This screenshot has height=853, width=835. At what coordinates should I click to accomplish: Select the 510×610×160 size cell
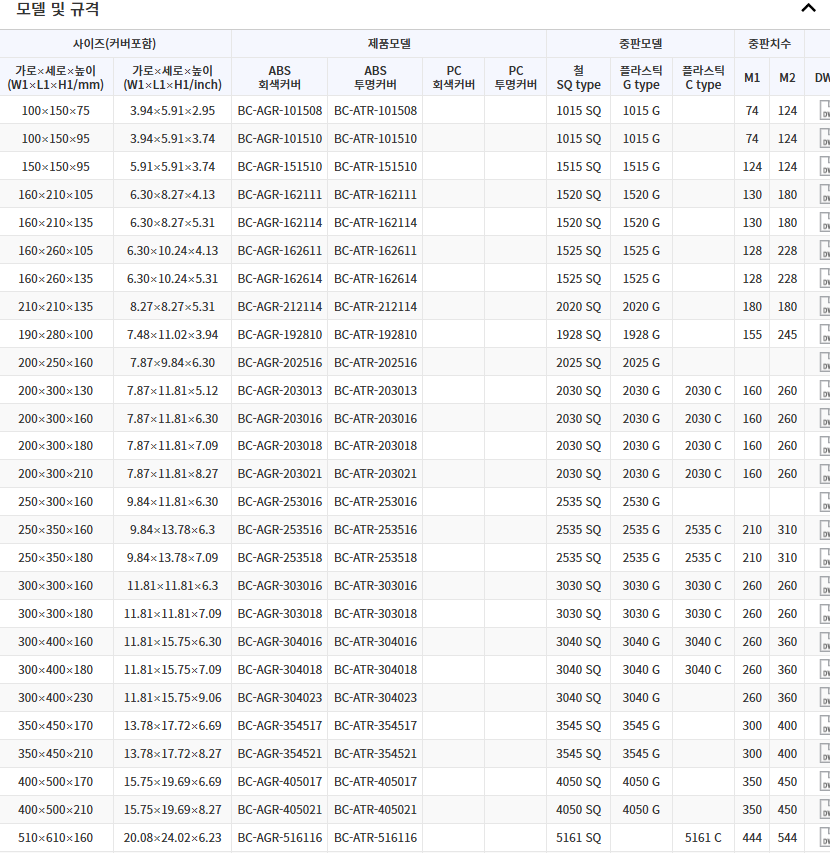click(x=56, y=838)
